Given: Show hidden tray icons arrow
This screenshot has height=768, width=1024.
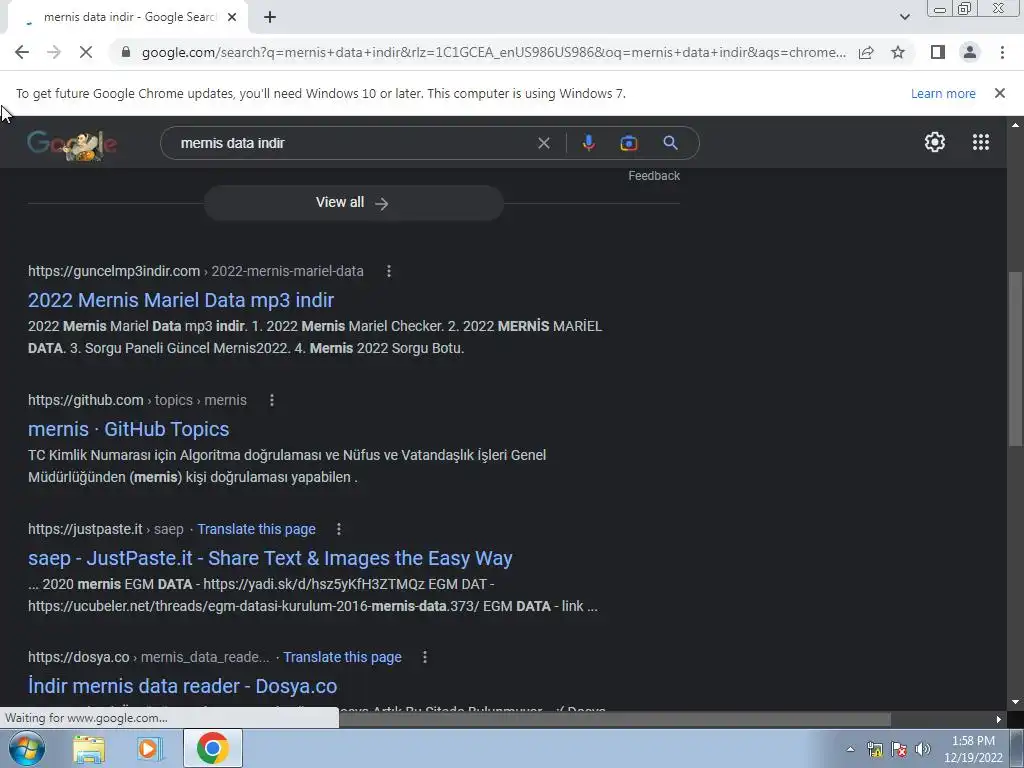Looking at the screenshot, I should coord(850,749).
